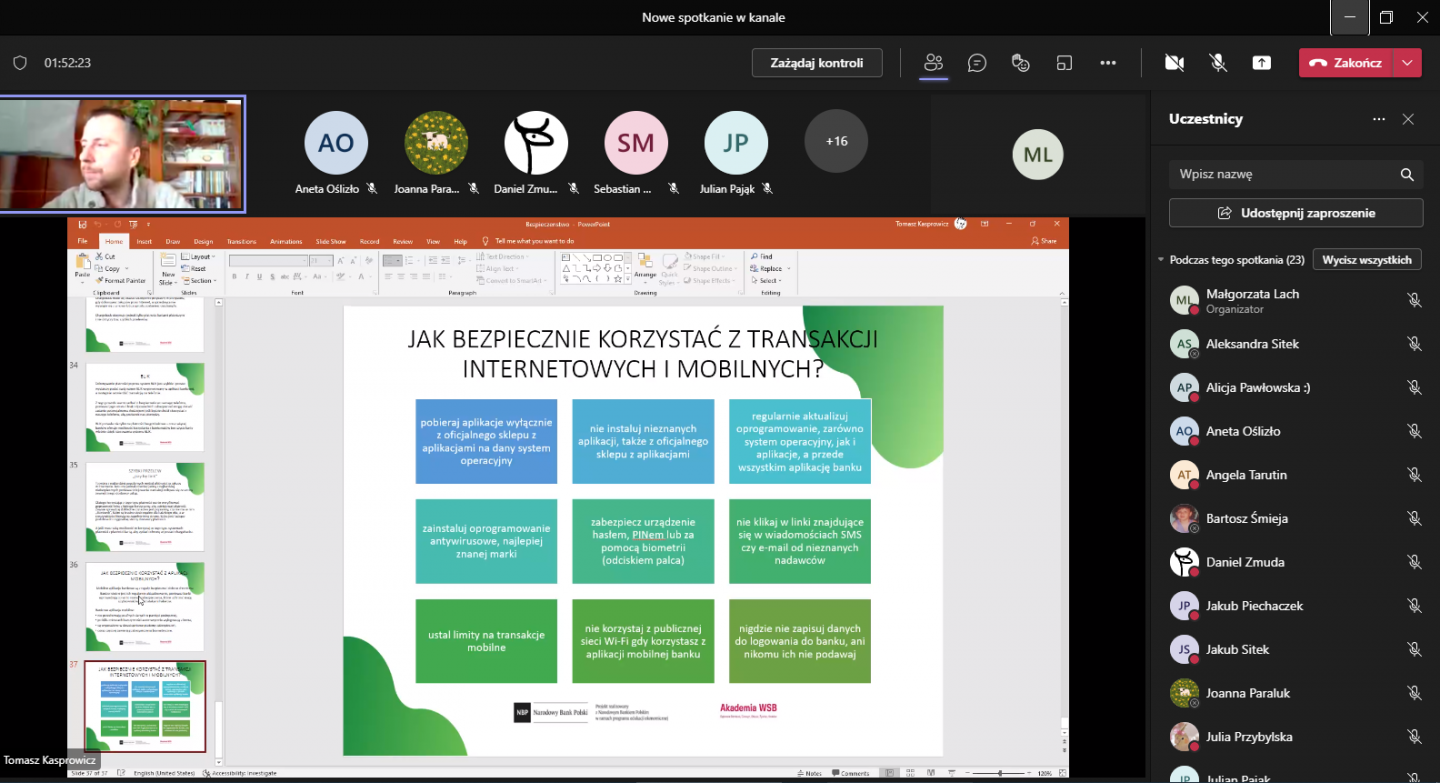
Task: Click Wycisz wszystkich button
Action: pos(1367,259)
